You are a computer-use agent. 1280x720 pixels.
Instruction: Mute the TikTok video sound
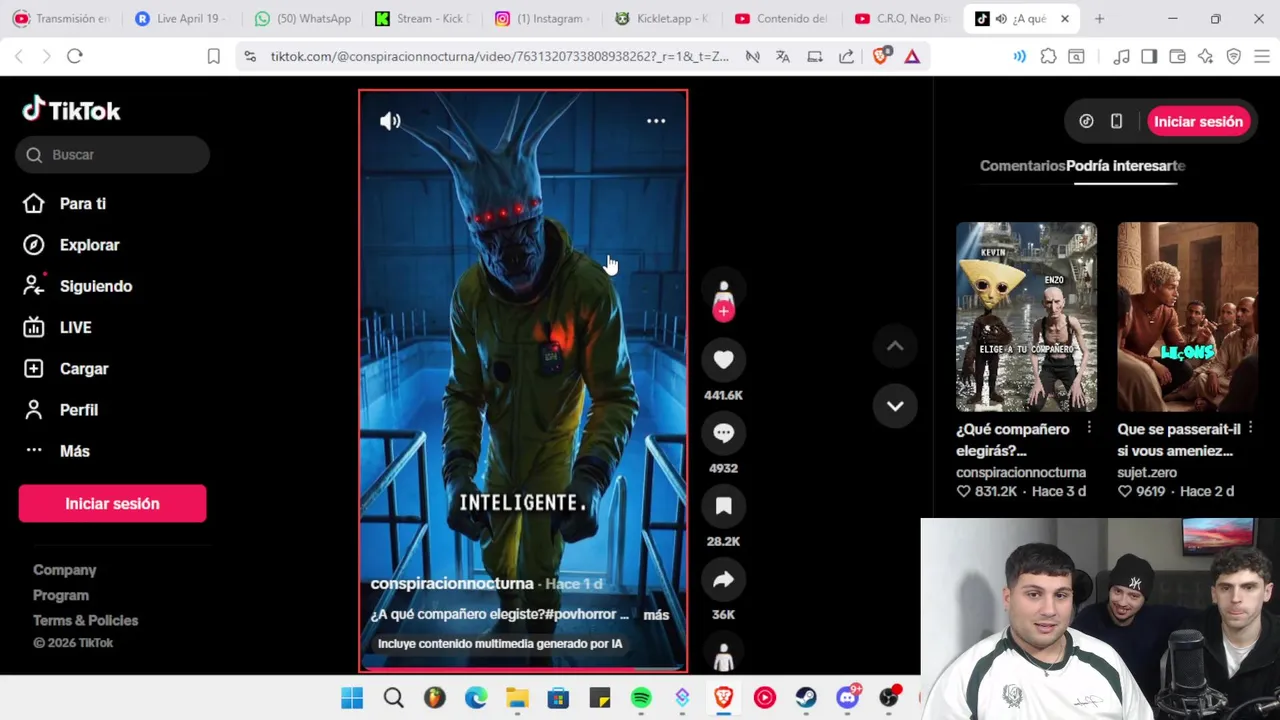click(390, 121)
